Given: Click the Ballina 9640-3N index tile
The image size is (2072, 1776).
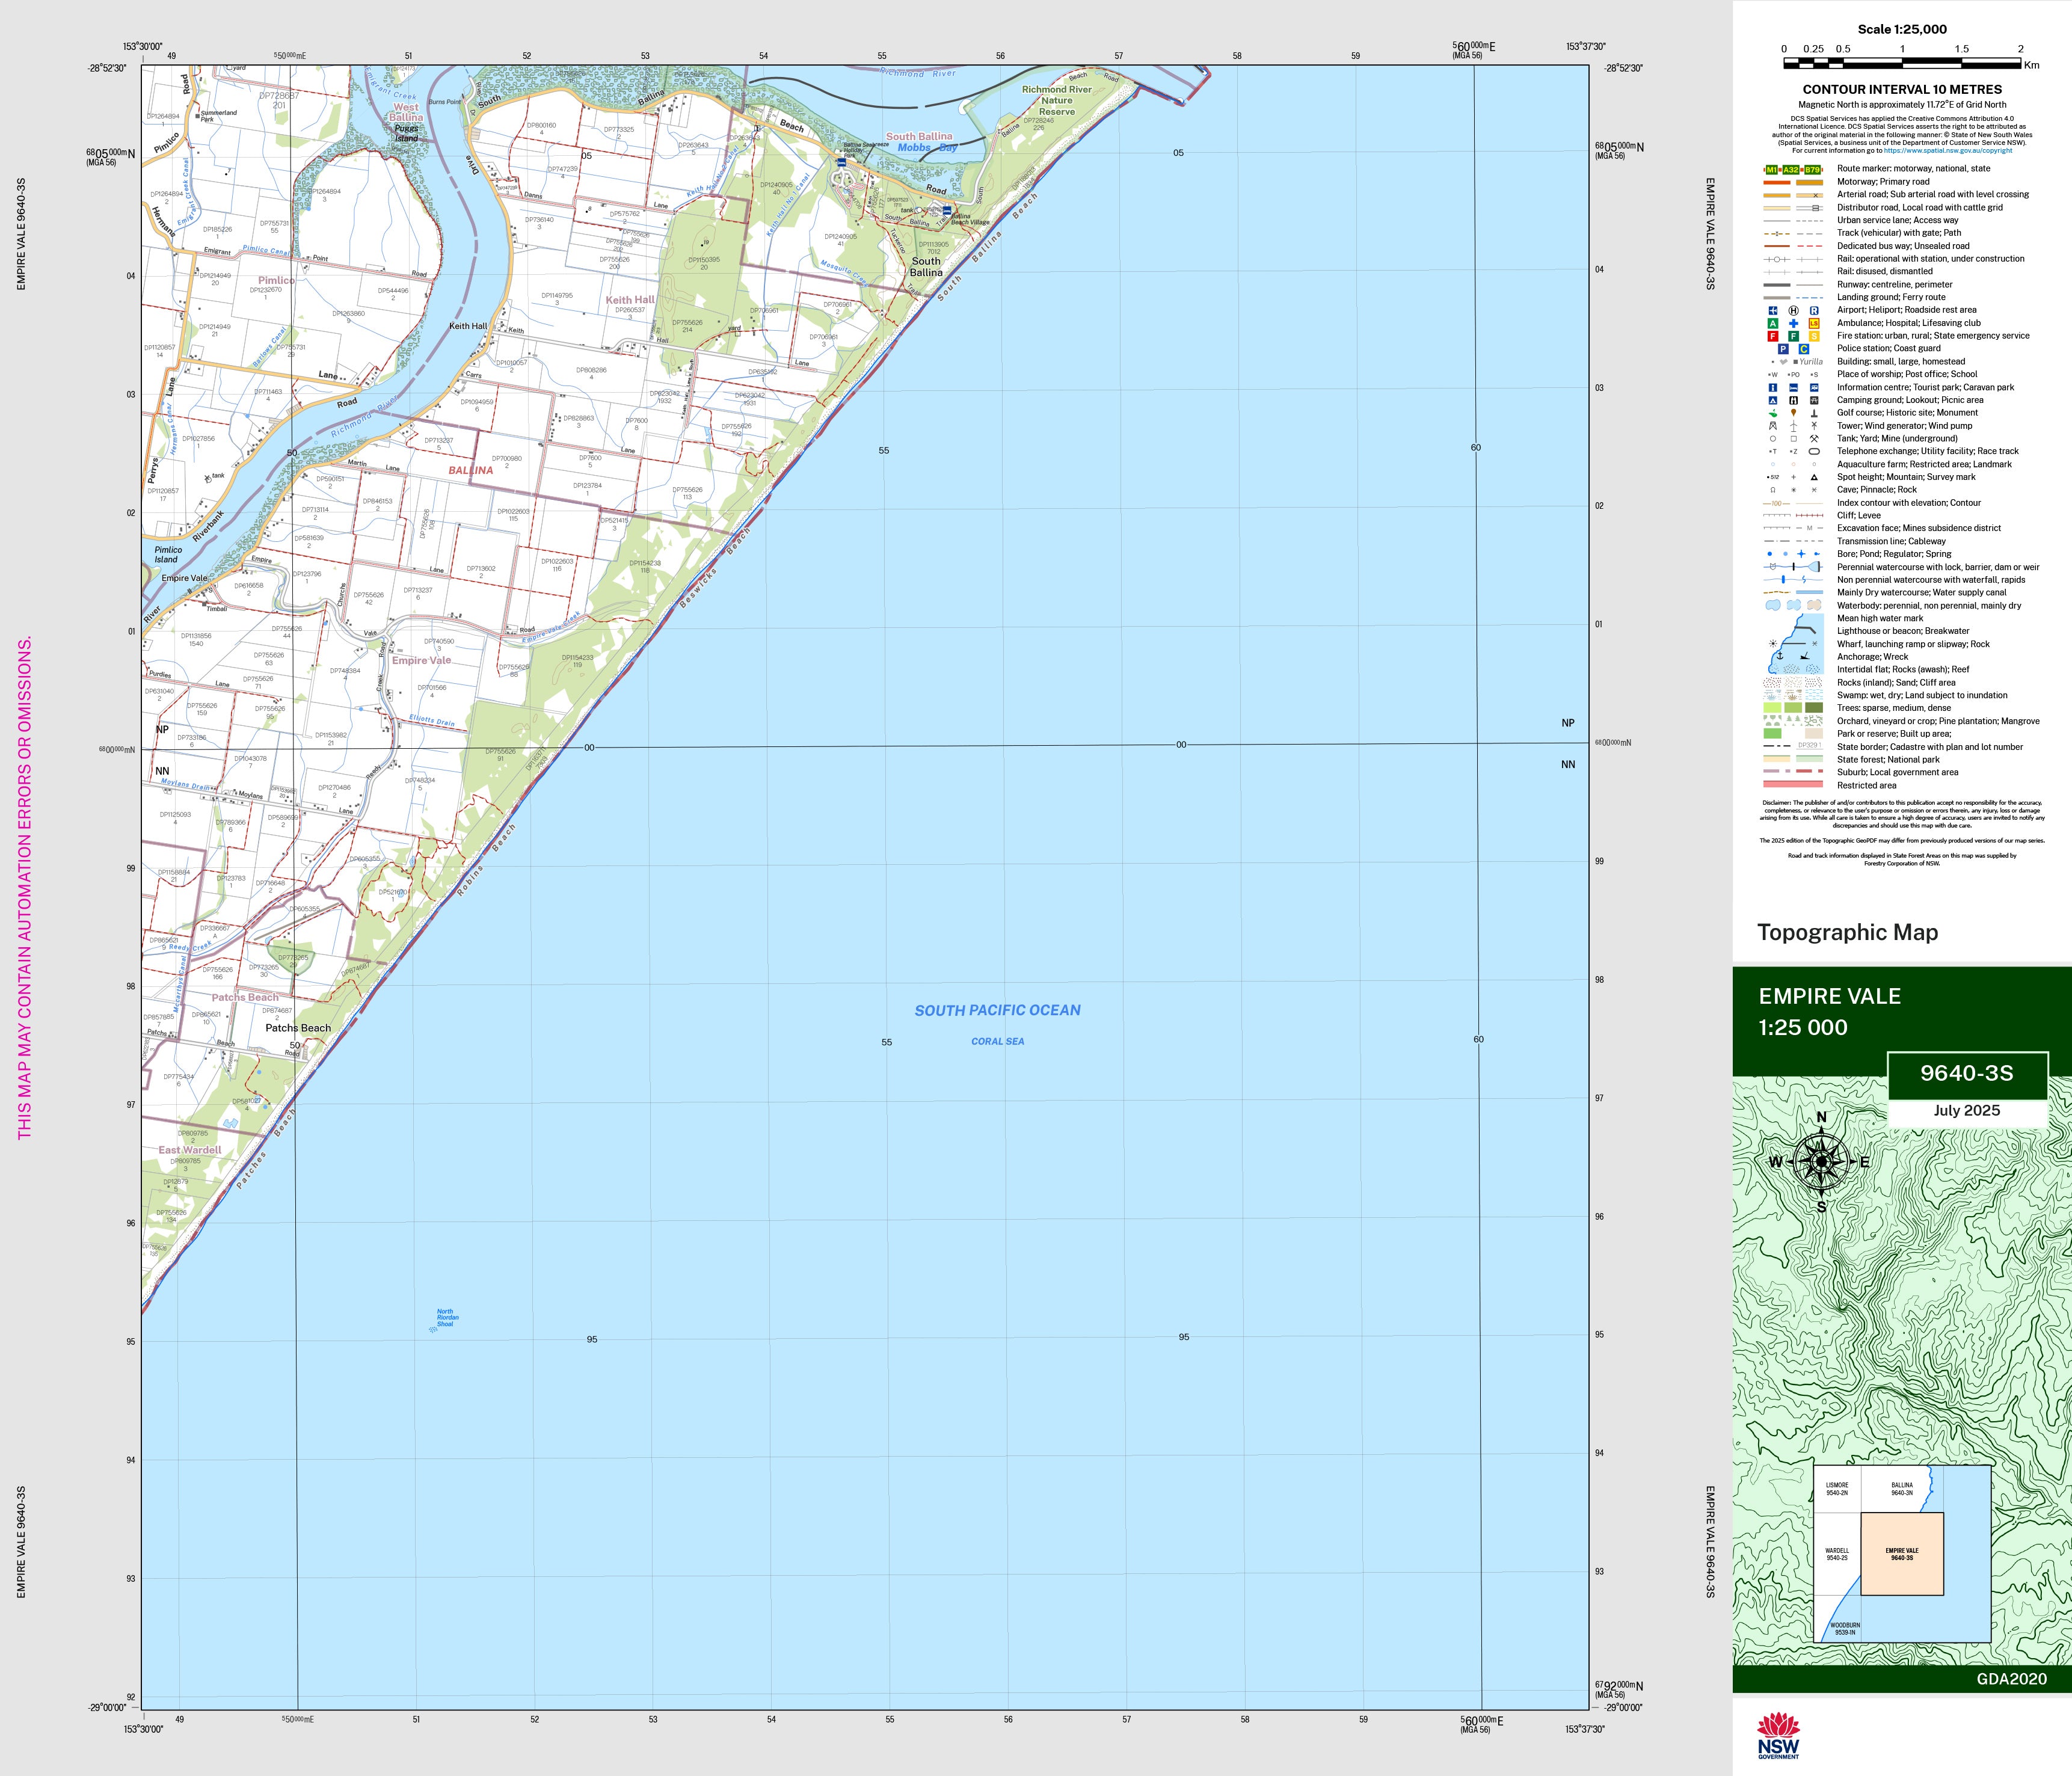Looking at the screenshot, I should 1901,1489.
